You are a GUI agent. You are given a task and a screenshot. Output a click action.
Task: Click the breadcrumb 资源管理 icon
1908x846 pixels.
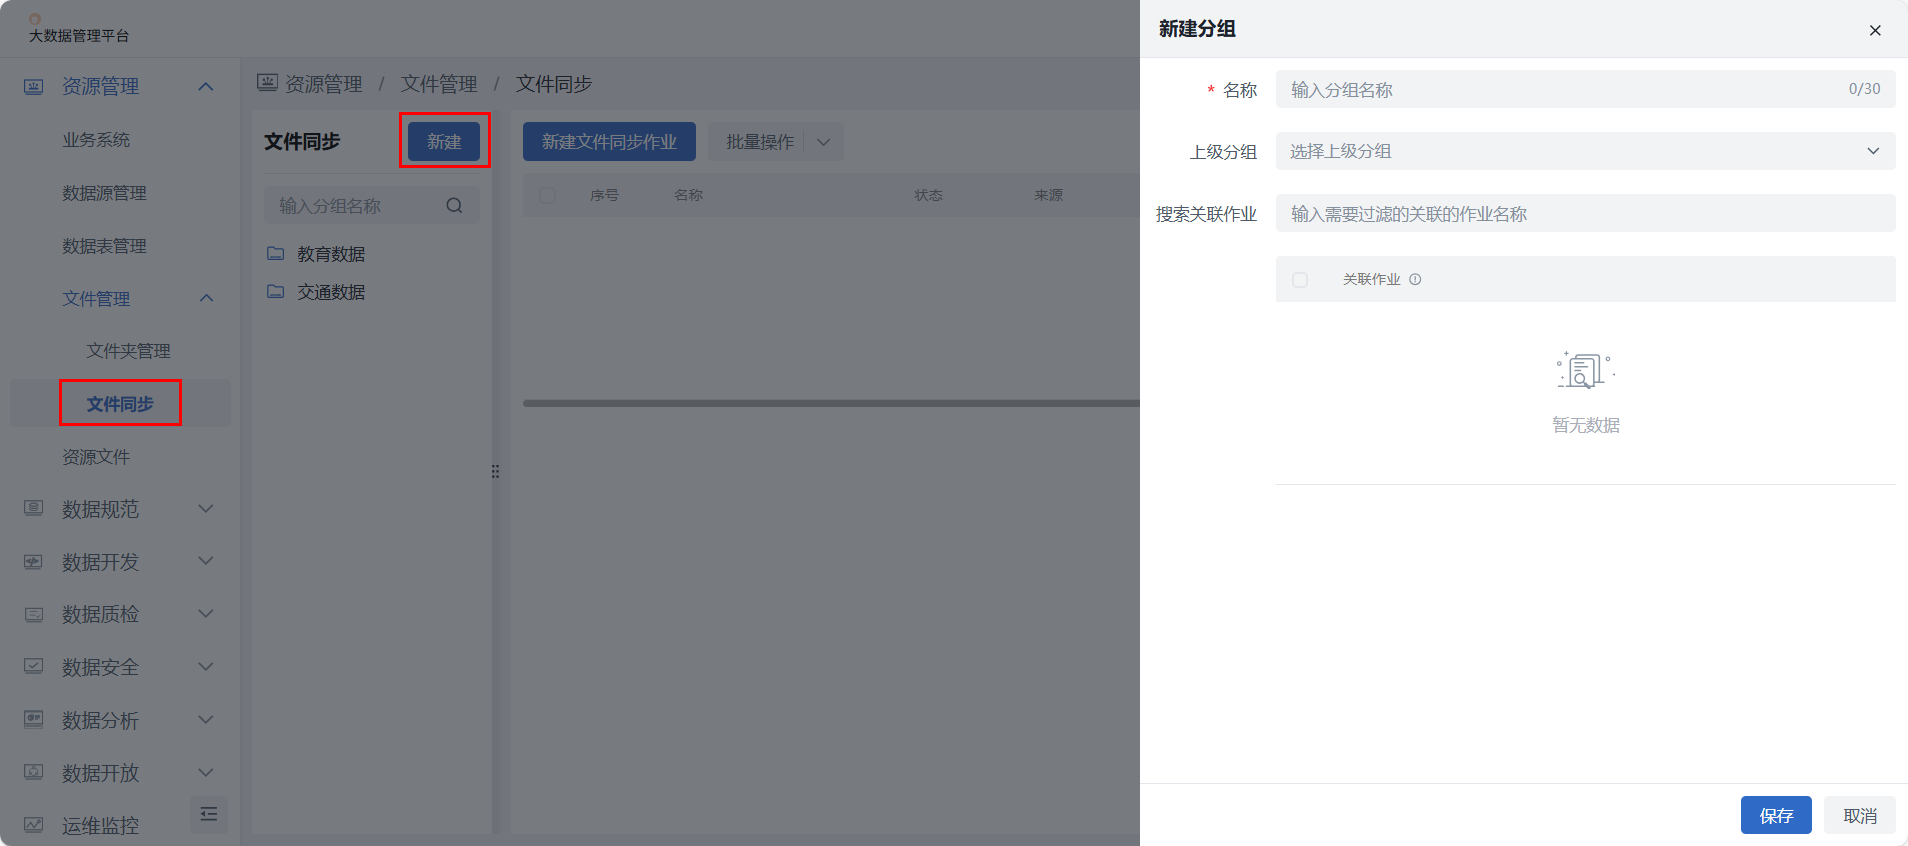click(267, 83)
